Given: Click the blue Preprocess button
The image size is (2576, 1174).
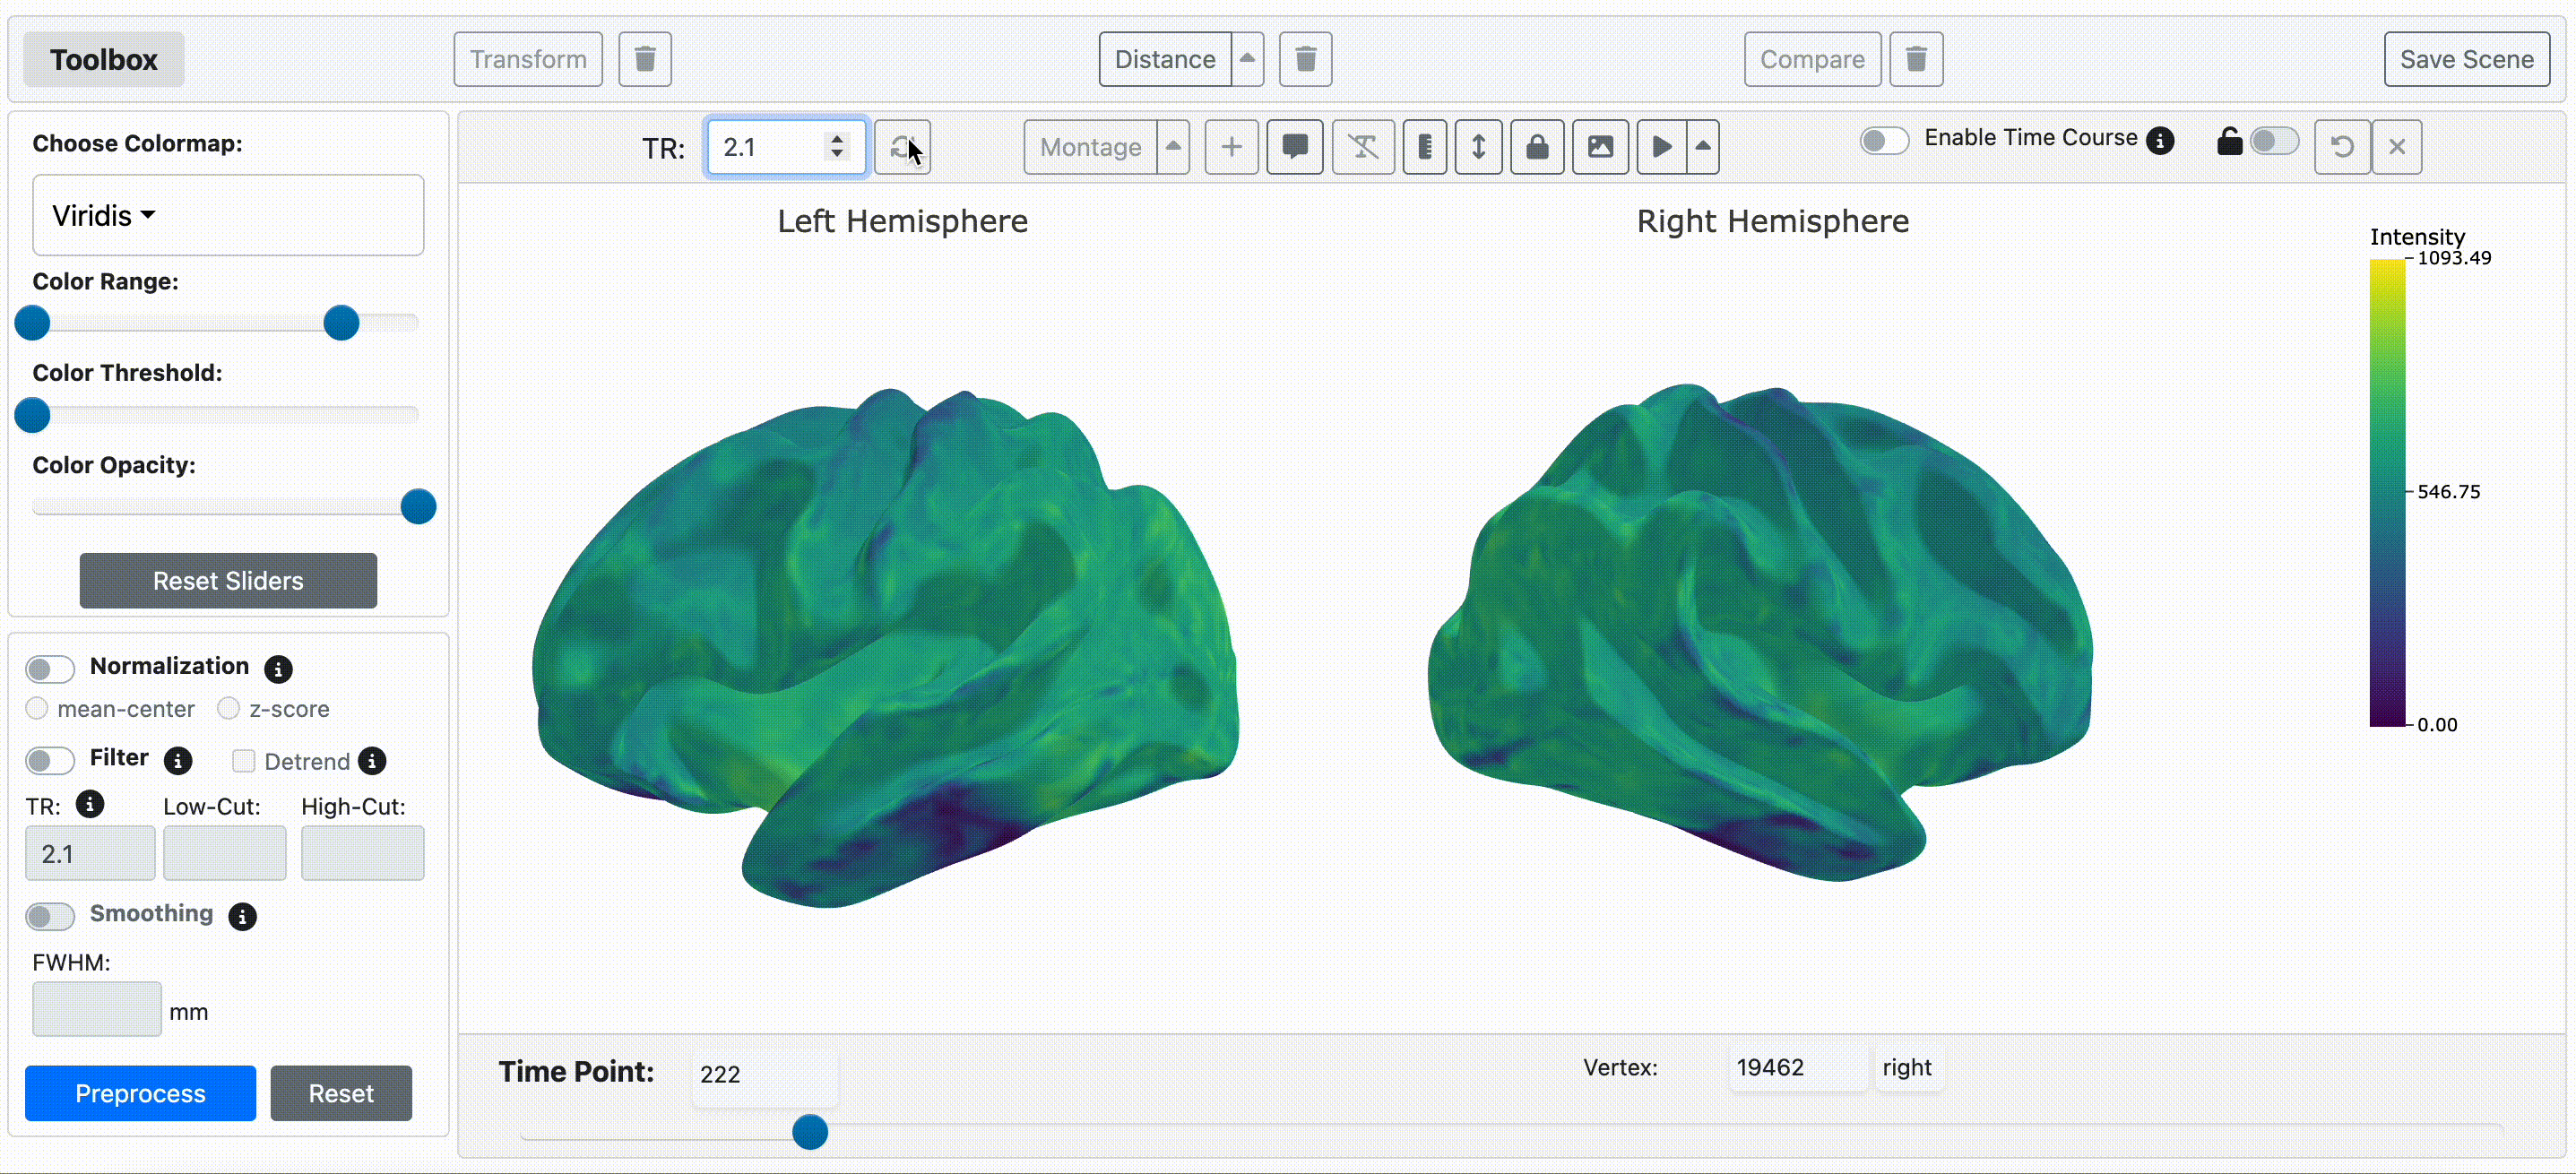Looking at the screenshot, I should tap(140, 1093).
